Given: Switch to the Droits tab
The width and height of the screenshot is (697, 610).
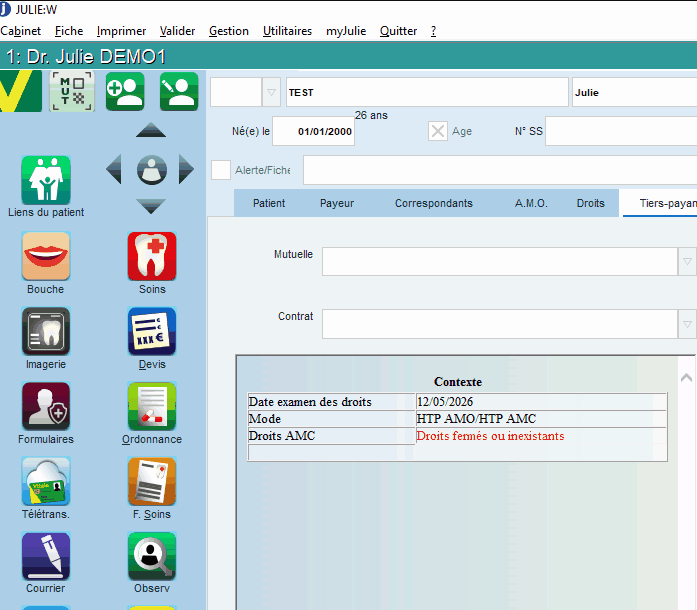Looking at the screenshot, I should click(x=591, y=203).
